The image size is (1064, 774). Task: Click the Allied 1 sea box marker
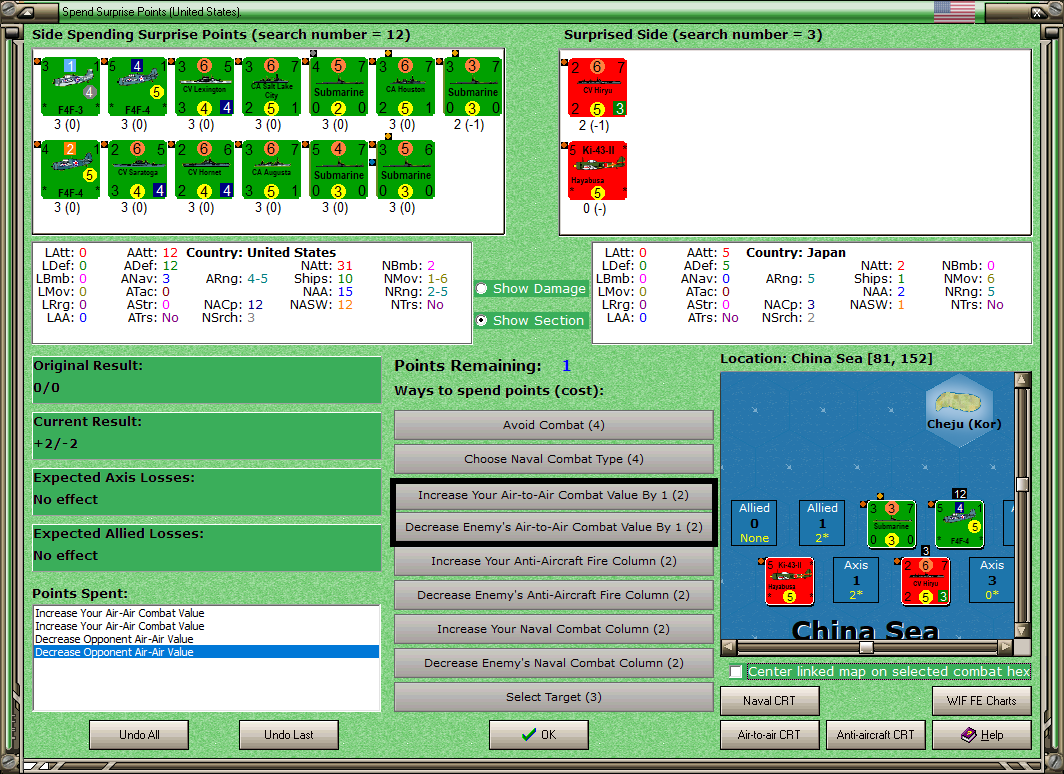822,523
